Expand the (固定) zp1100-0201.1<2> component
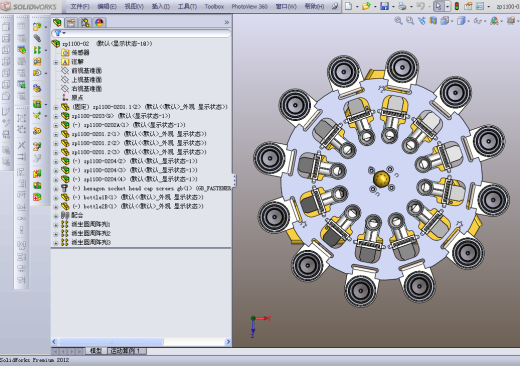520x366 pixels. [x=56, y=107]
